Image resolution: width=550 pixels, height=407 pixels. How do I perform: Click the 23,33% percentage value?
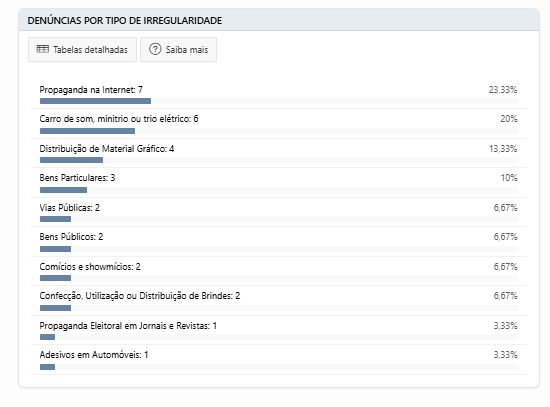click(x=503, y=90)
